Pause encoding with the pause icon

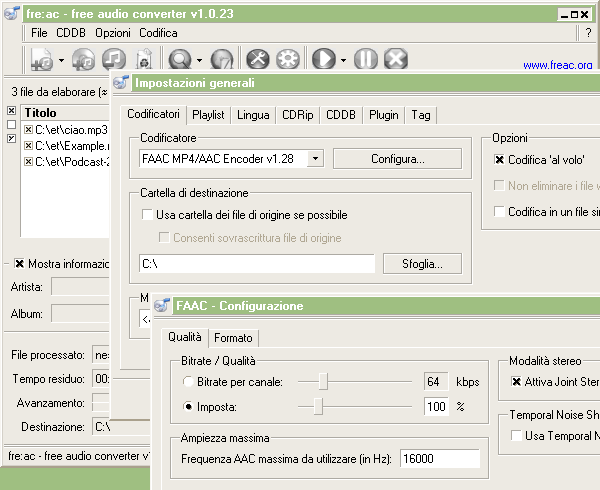366,60
